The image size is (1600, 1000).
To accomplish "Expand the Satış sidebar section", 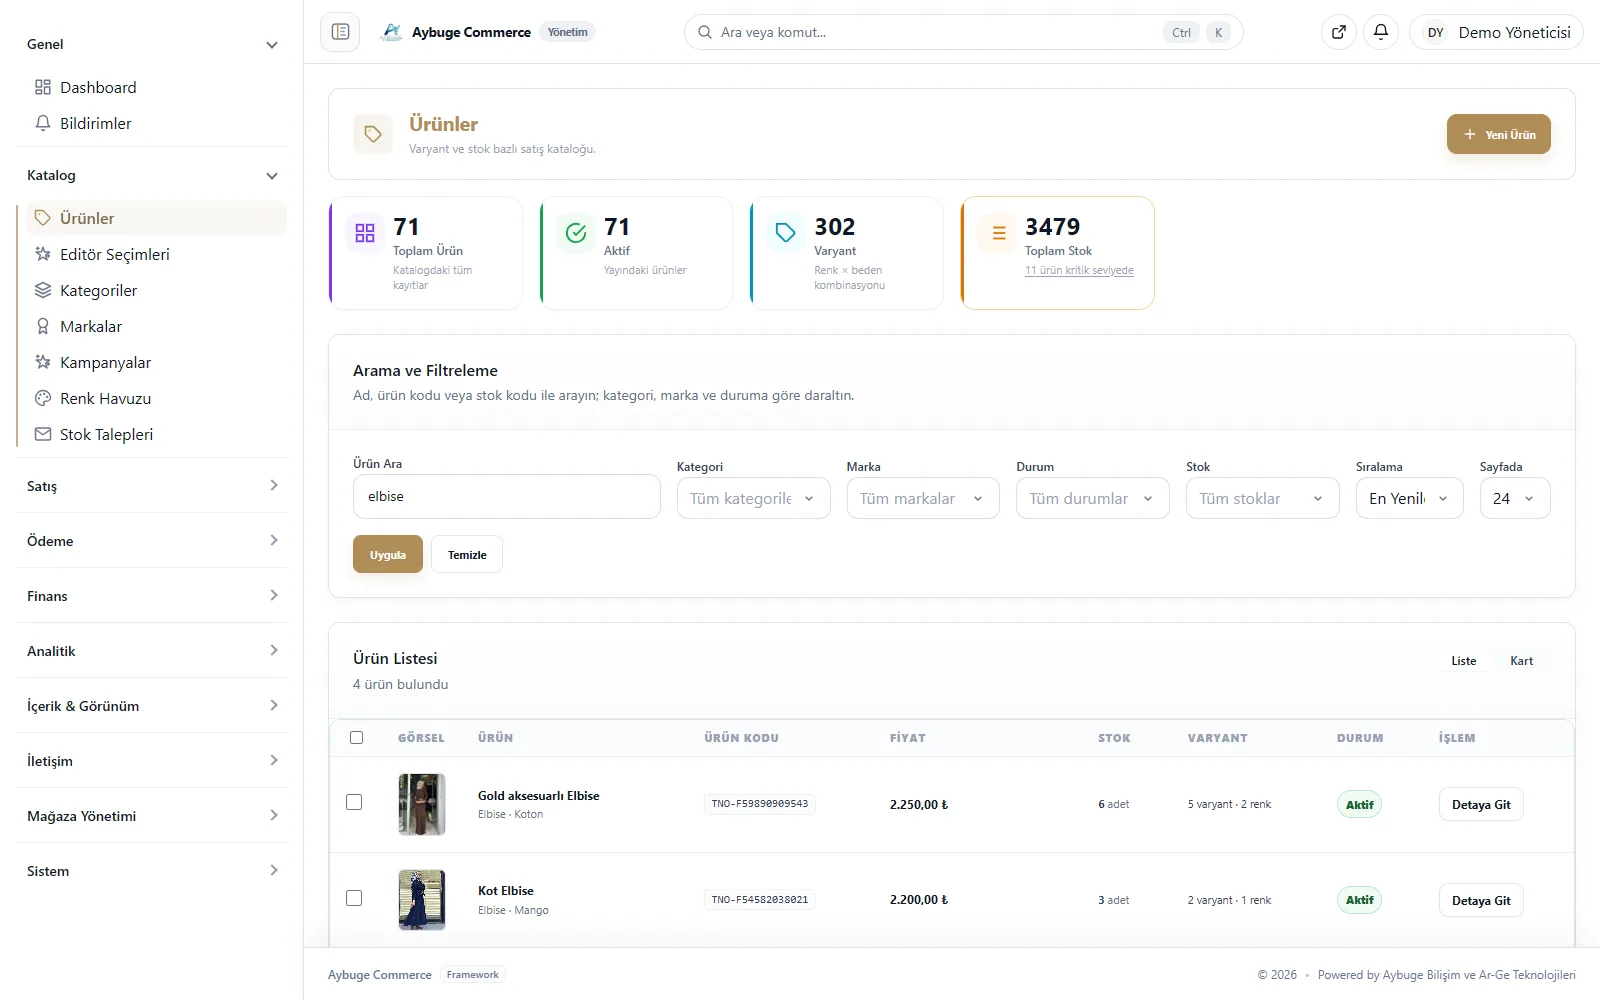I will pyautogui.click(x=152, y=486).
